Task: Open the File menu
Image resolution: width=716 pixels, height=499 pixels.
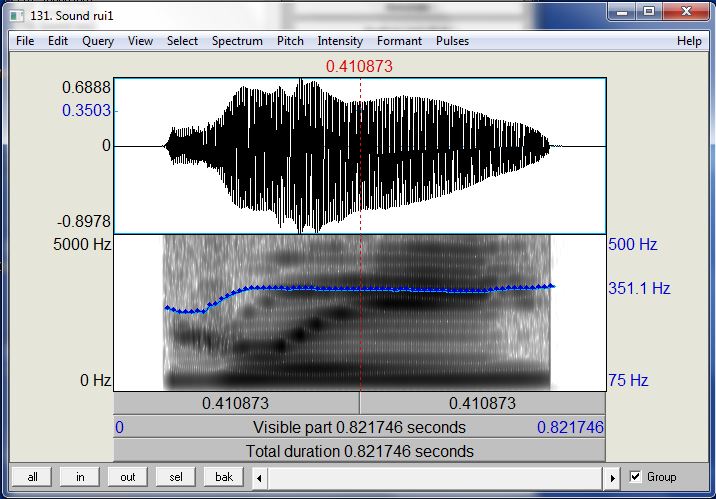Action: [x=25, y=41]
